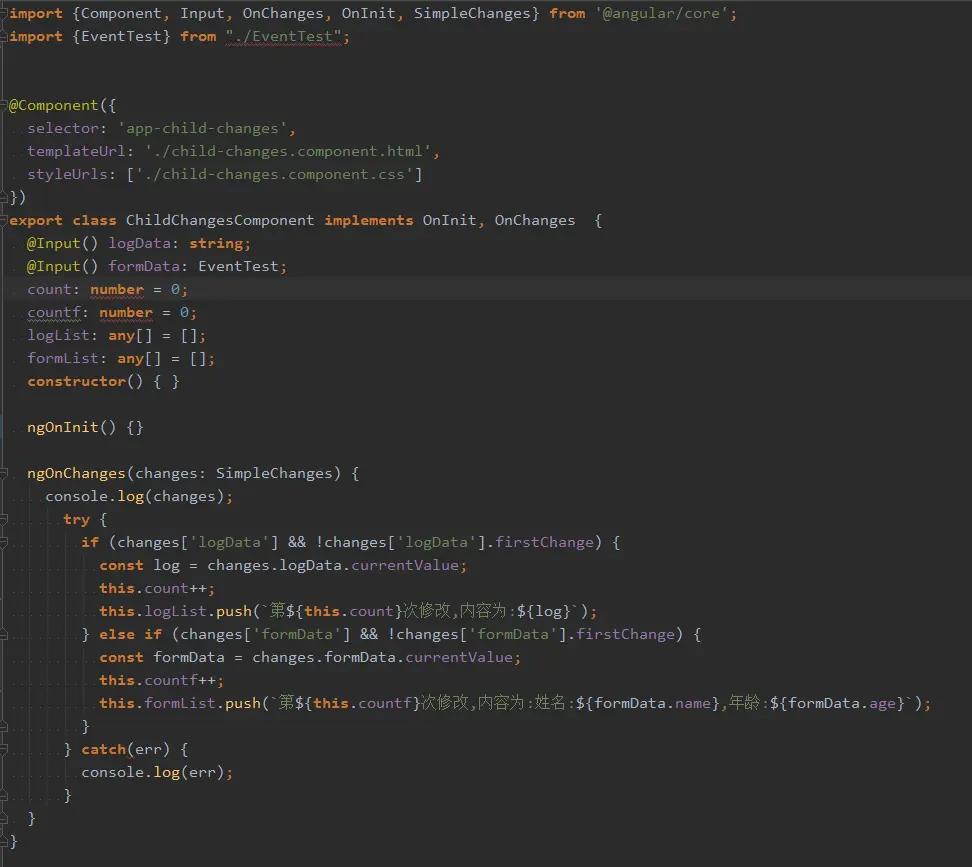Collapse the catch(err) block fold marker
972x867 pixels.
(4, 749)
